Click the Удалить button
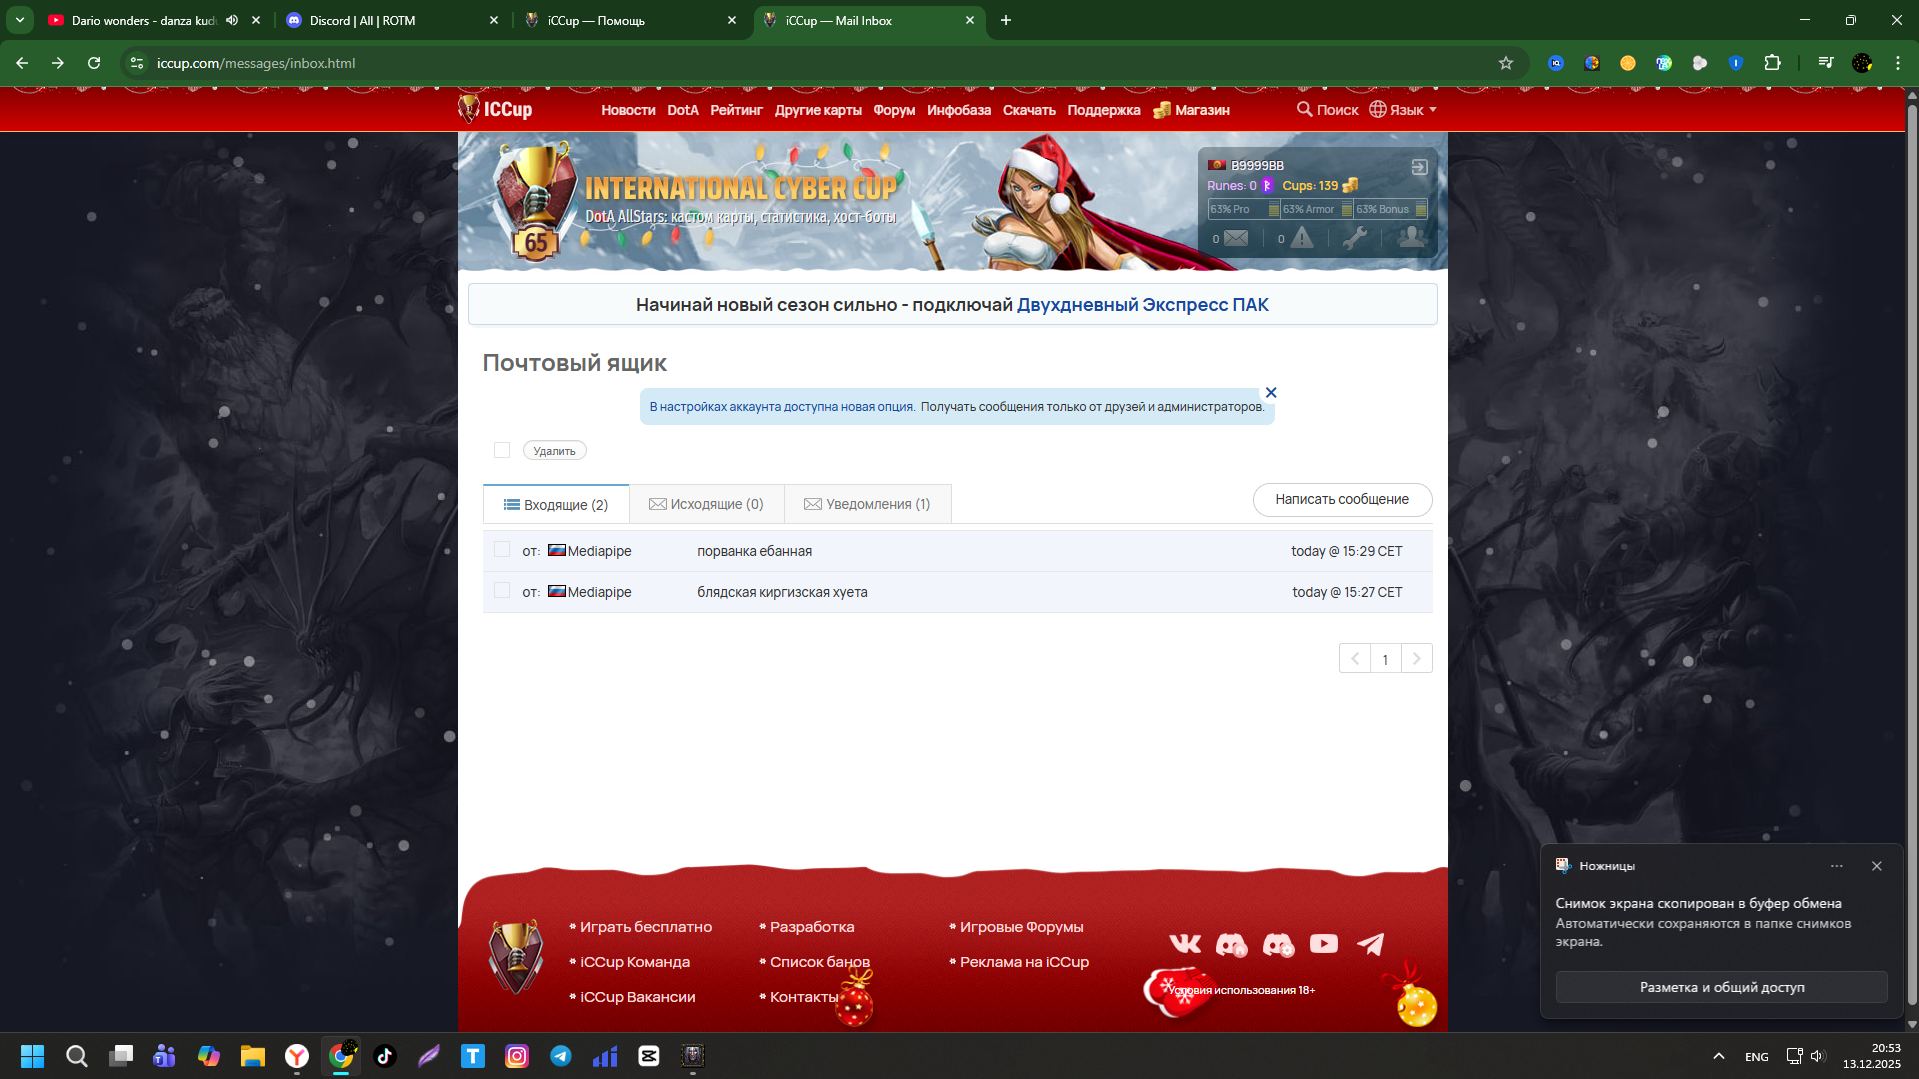Screen dimensions: 1919x1079 pyautogui.click(x=555, y=451)
